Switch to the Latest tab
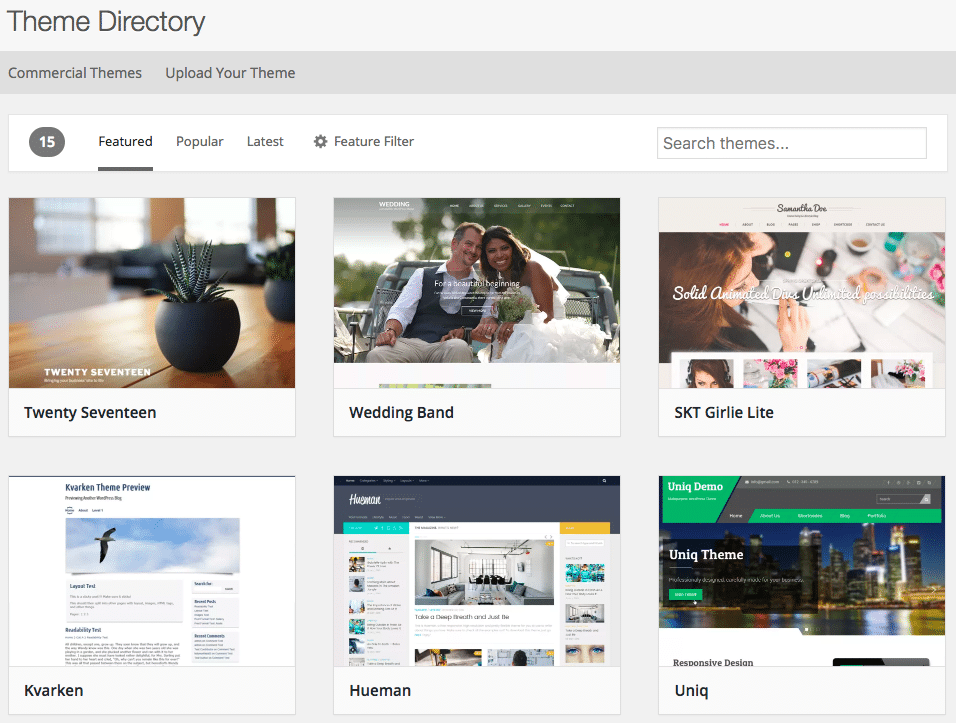 (264, 141)
